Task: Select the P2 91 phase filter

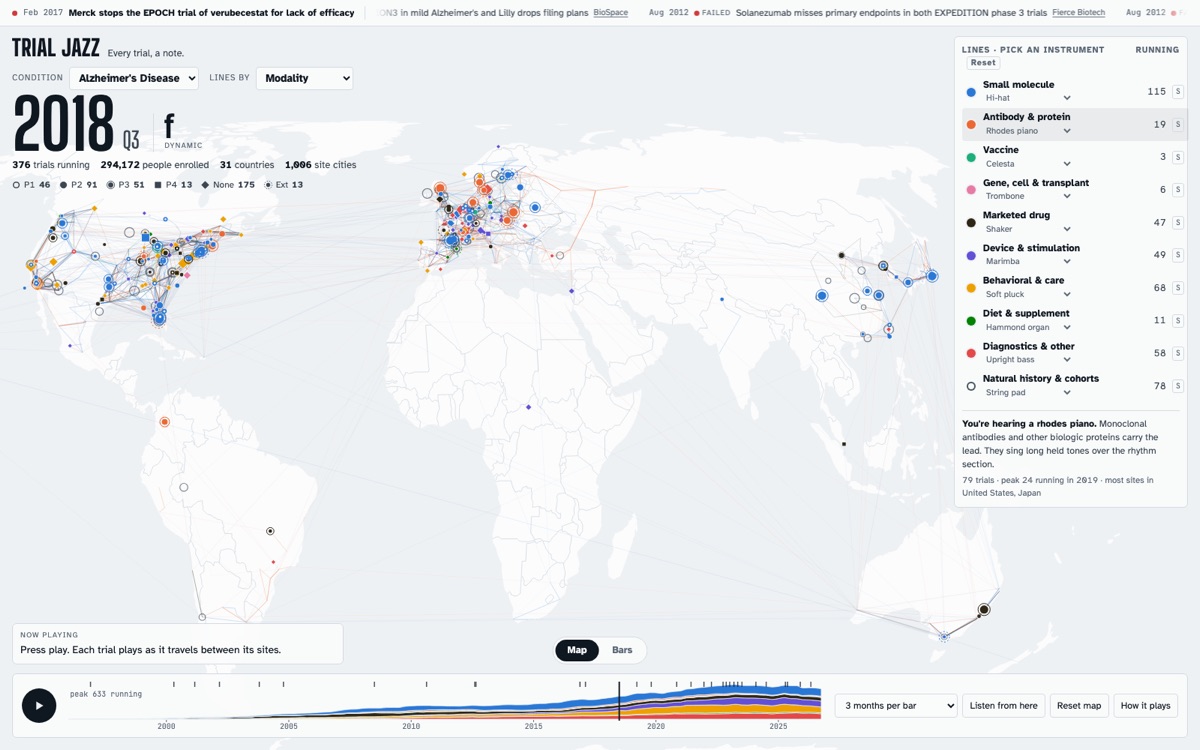Action: click(78, 185)
